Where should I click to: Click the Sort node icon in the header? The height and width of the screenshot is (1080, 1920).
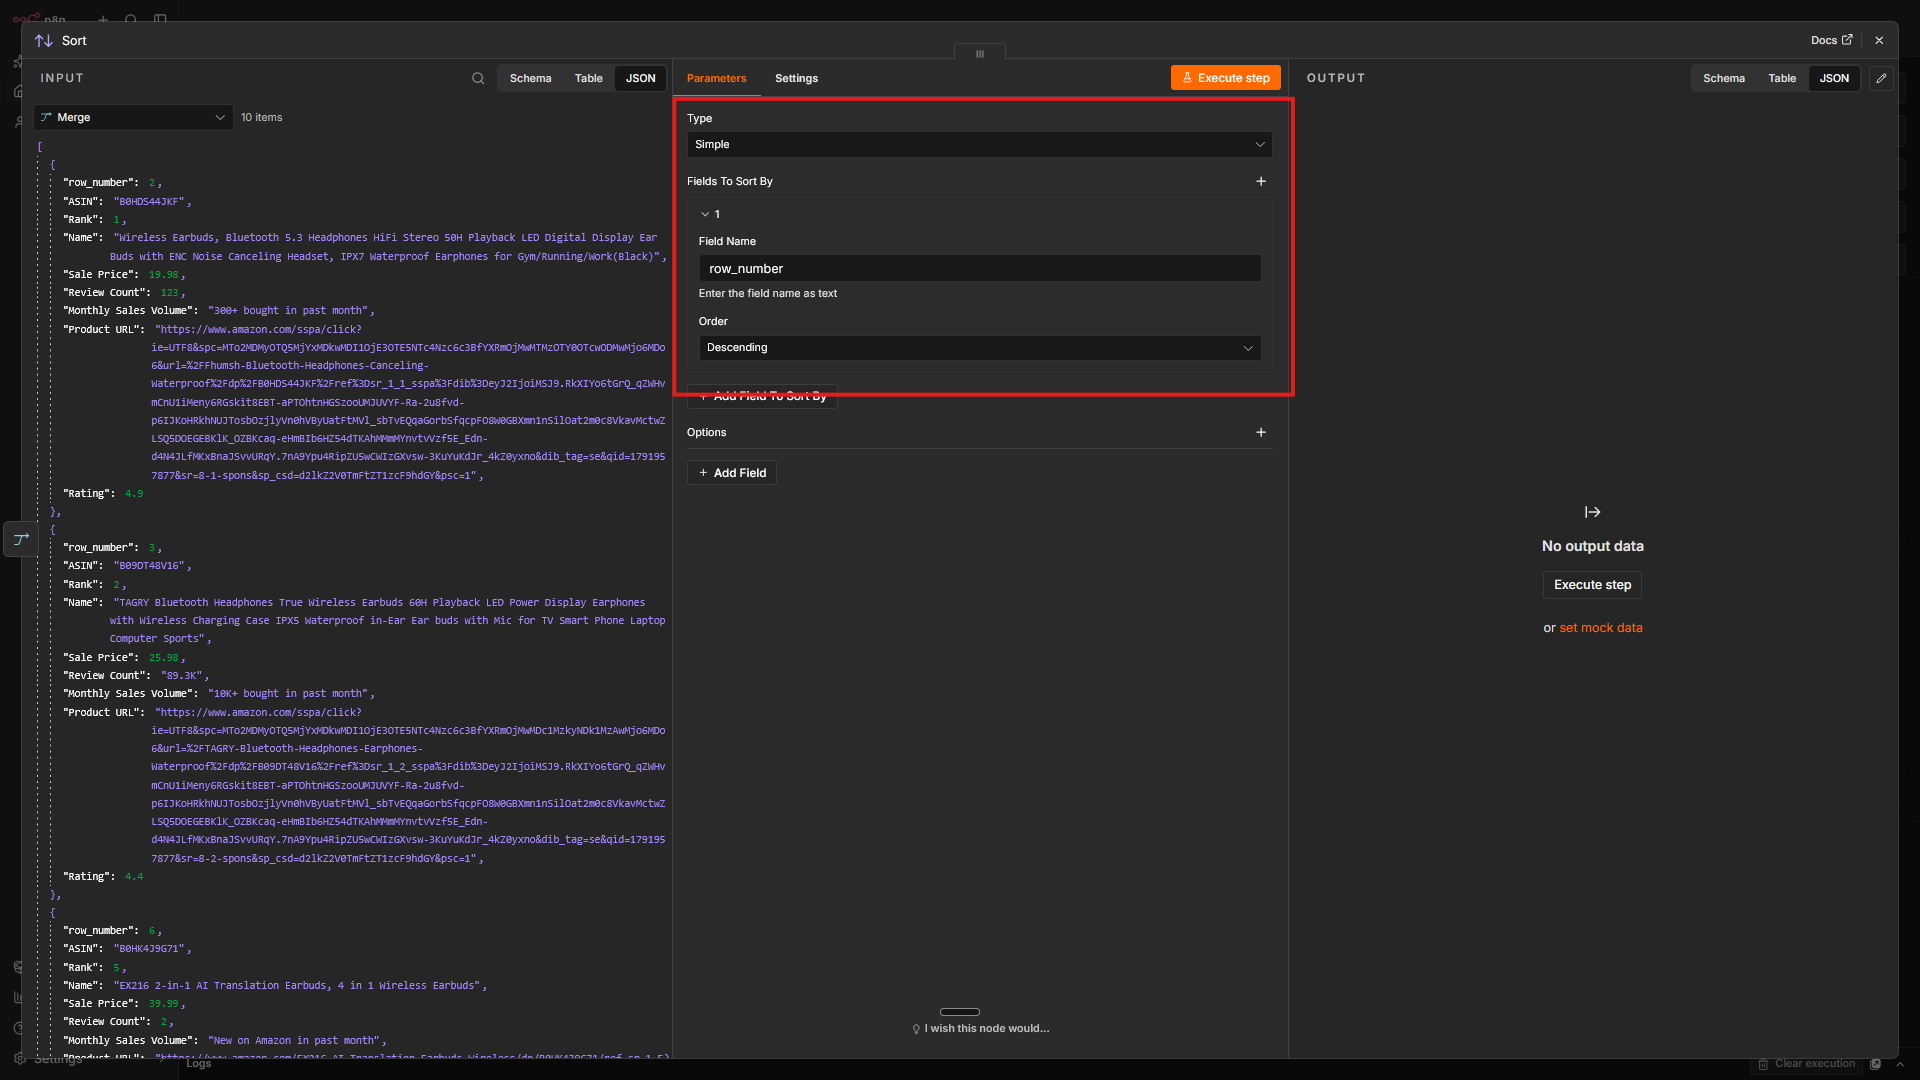pyautogui.click(x=44, y=41)
